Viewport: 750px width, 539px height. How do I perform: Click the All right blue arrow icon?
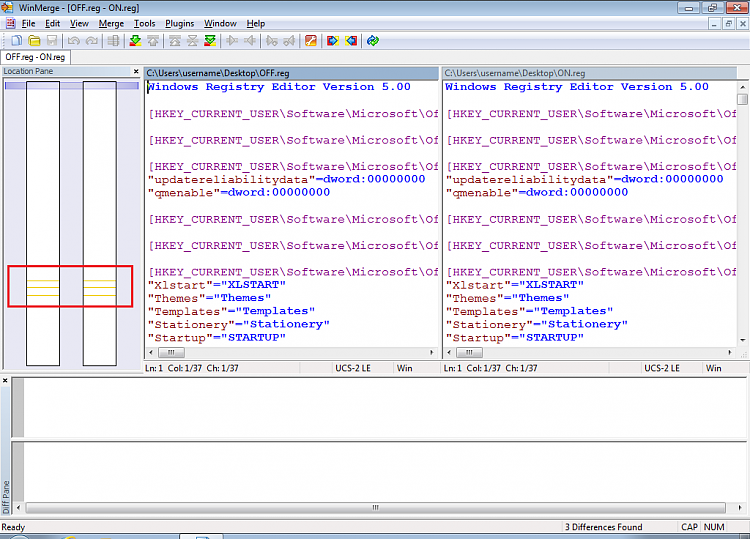point(333,41)
